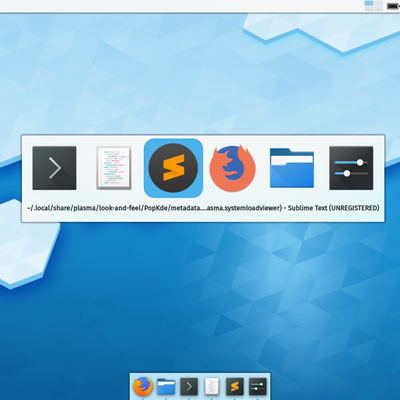The image size is (400, 400).
Task: Pick the blue file manager folder in the switcher
Action: click(292, 168)
